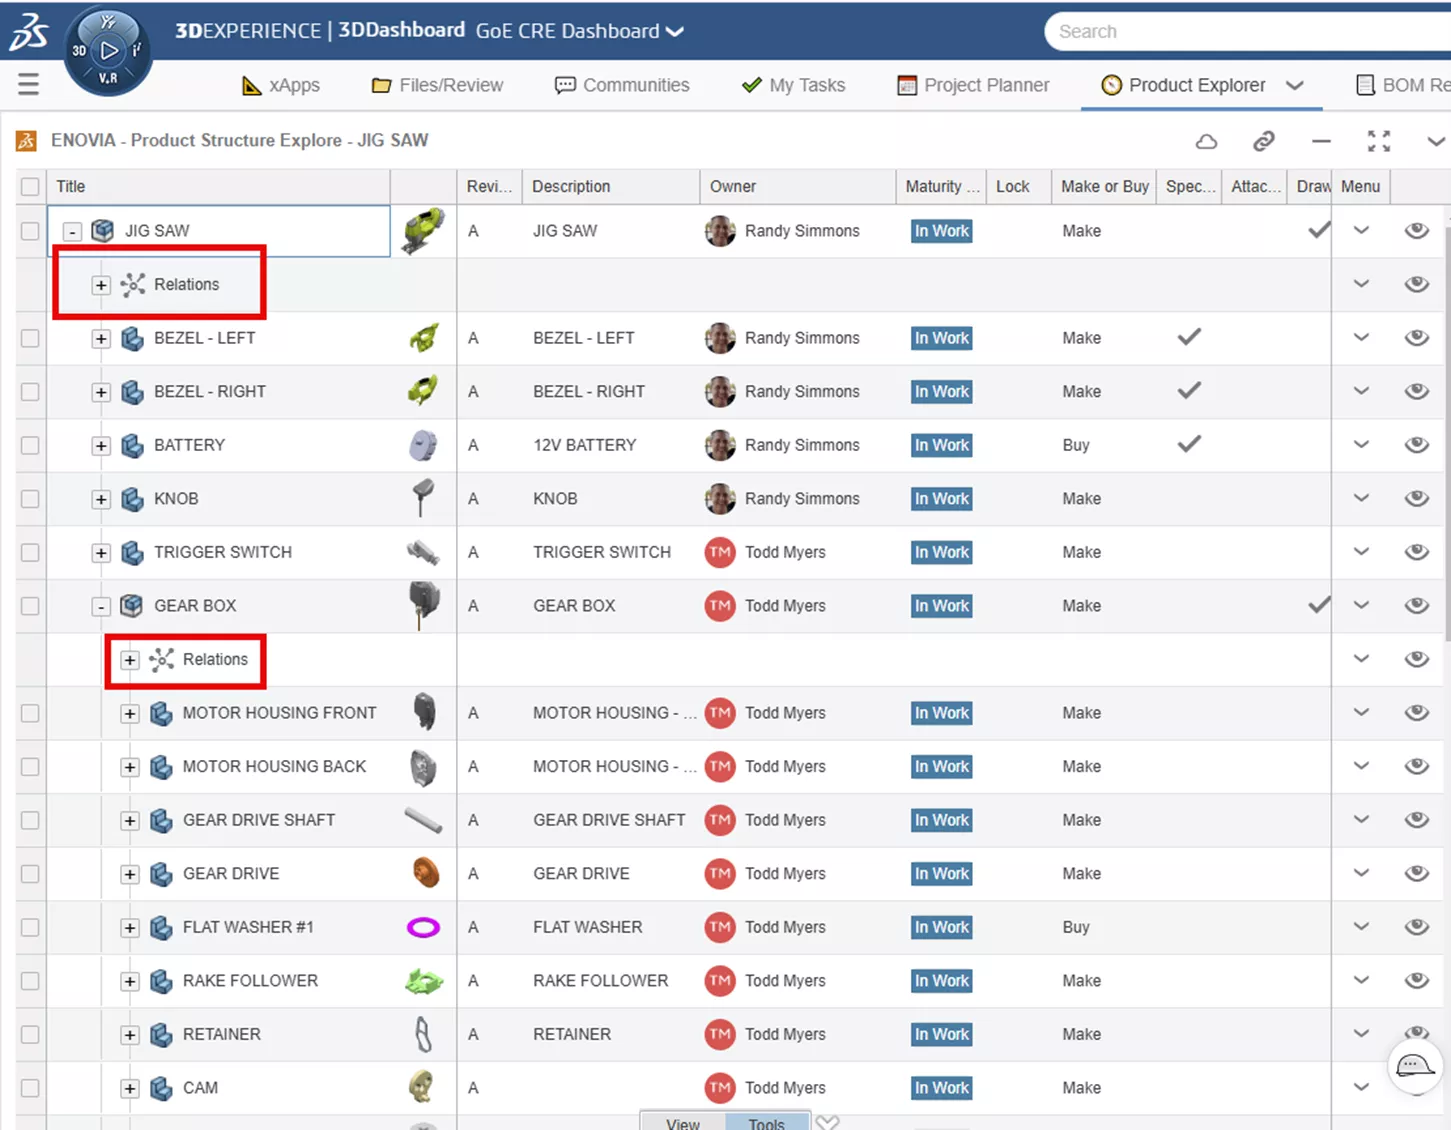Click the Dassault Systemes 3DS logo
The height and width of the screenshot is (1130, 1451).
click(28, 32)
